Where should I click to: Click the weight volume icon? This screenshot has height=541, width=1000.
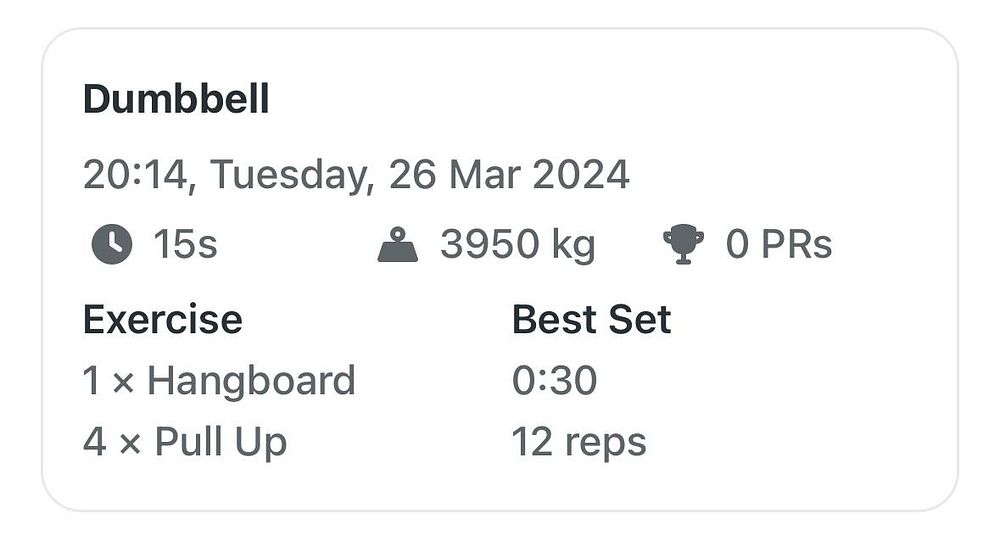[398, 244]
